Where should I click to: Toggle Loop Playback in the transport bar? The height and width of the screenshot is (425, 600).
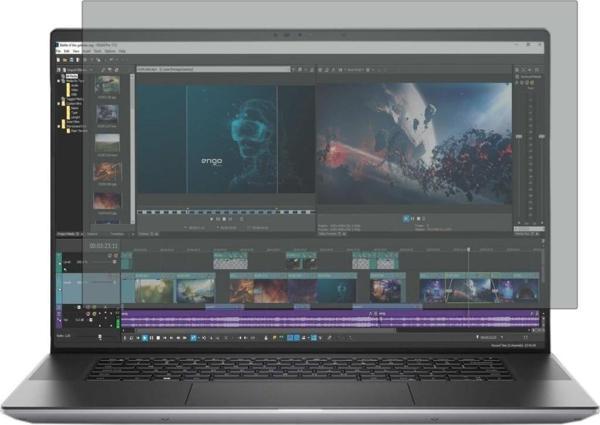point(131,338)
